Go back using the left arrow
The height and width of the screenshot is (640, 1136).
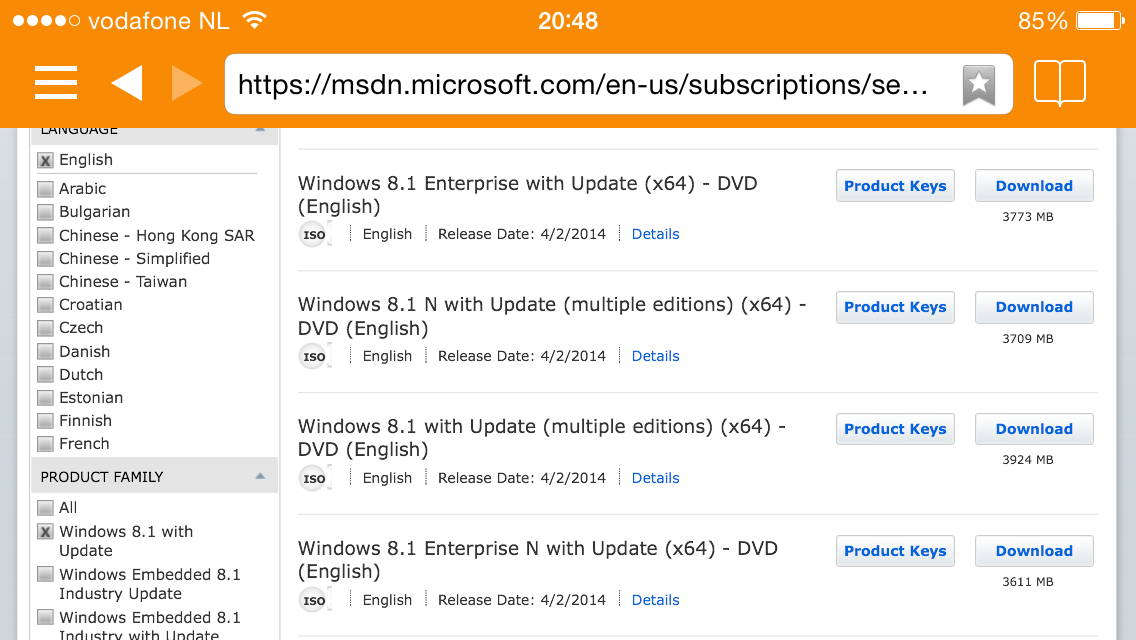pos(127,83)
